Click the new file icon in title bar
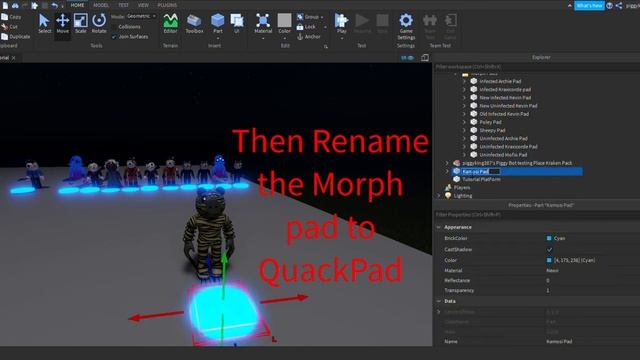The width and height of the screenshot is (640, 360). [5, 5]
